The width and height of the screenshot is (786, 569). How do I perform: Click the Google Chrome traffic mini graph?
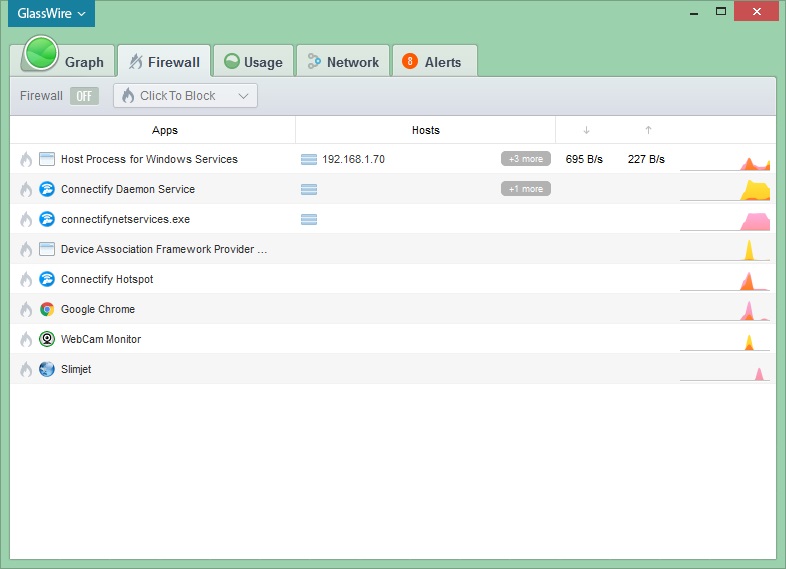click(x=725, y=311)
